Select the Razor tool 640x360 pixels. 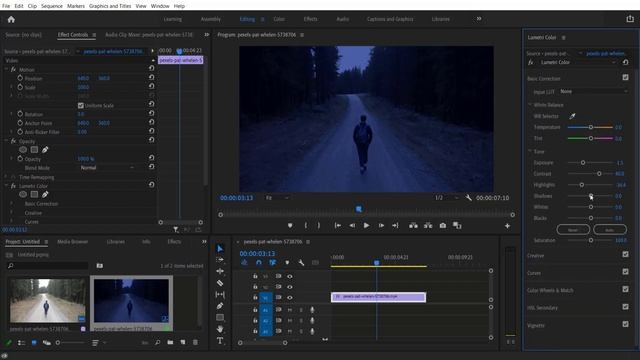[220, 283]
